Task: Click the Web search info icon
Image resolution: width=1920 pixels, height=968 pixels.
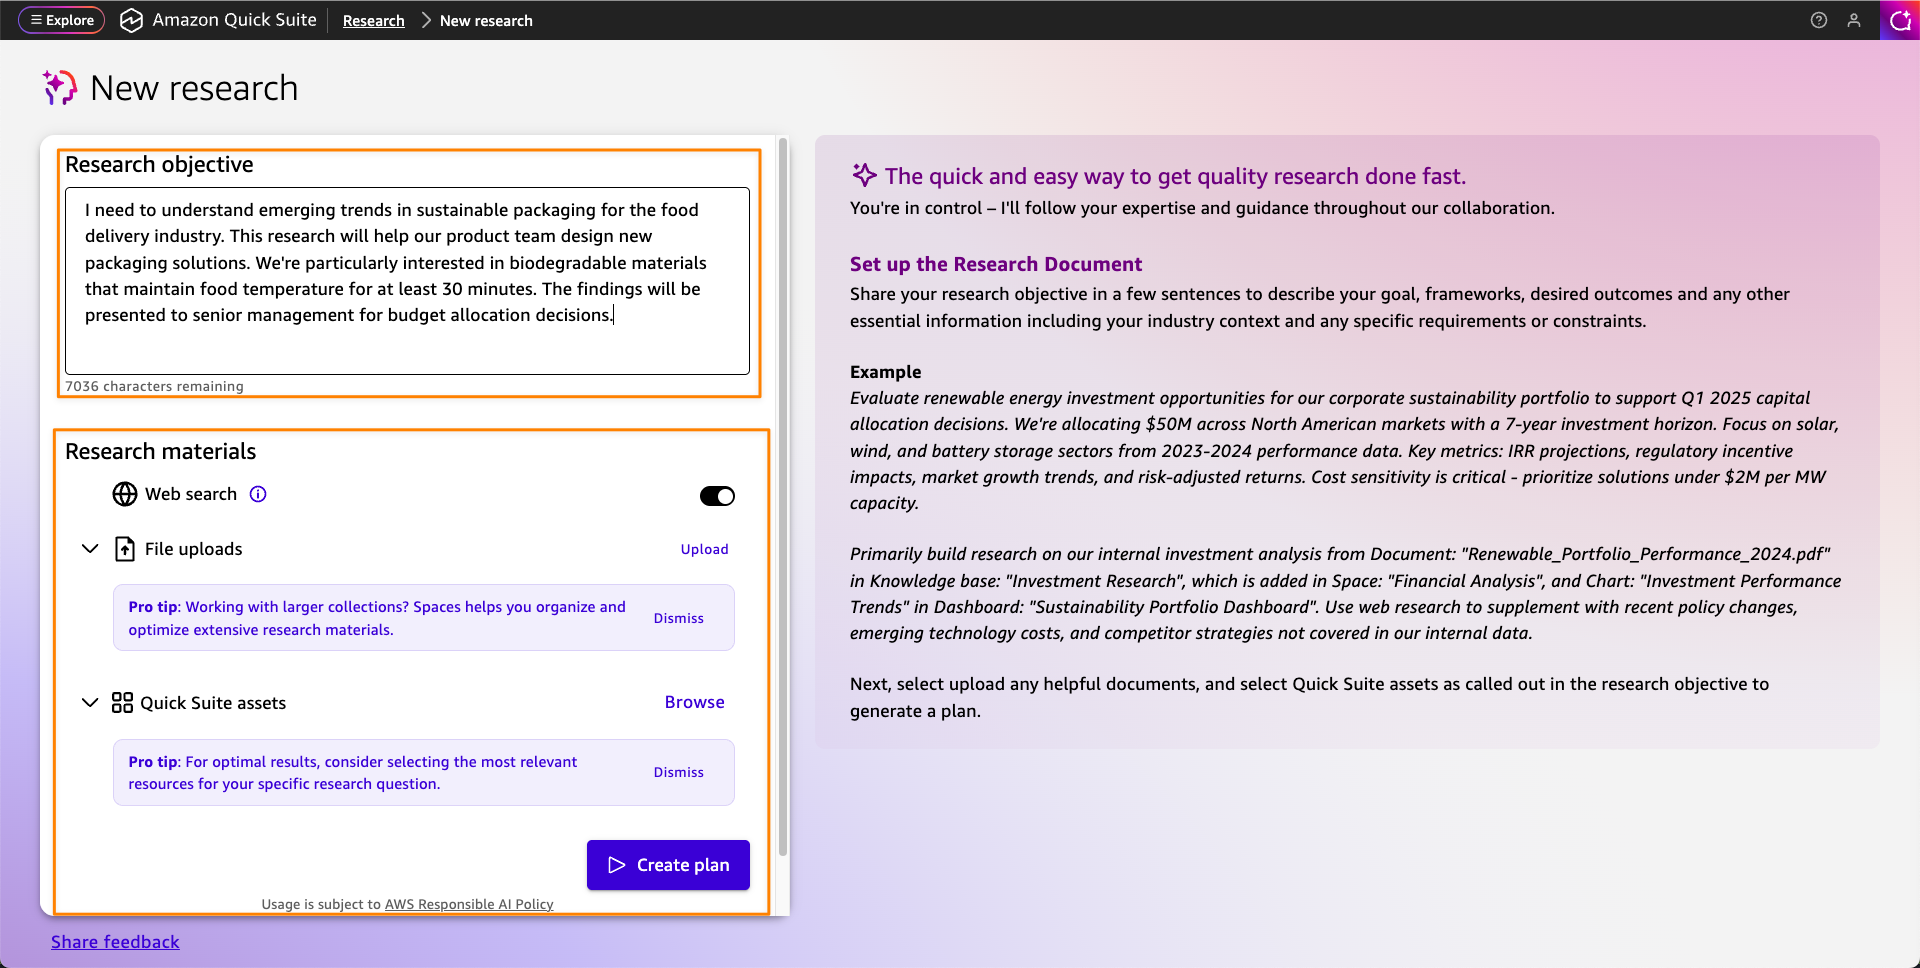Action: pos(258,494)
